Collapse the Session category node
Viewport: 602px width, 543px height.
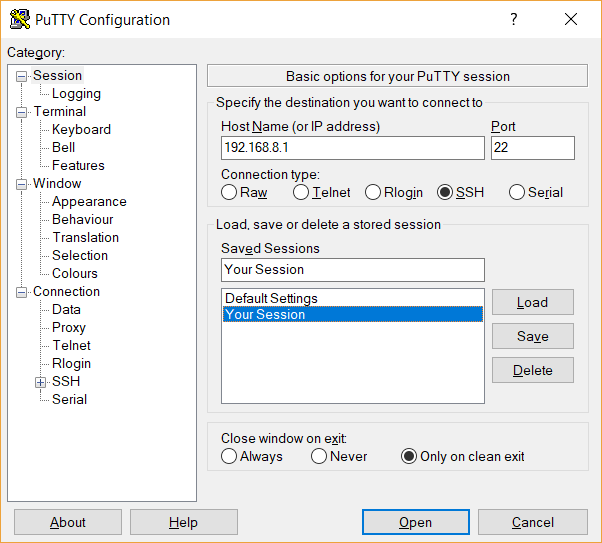[x=21, y=76]
